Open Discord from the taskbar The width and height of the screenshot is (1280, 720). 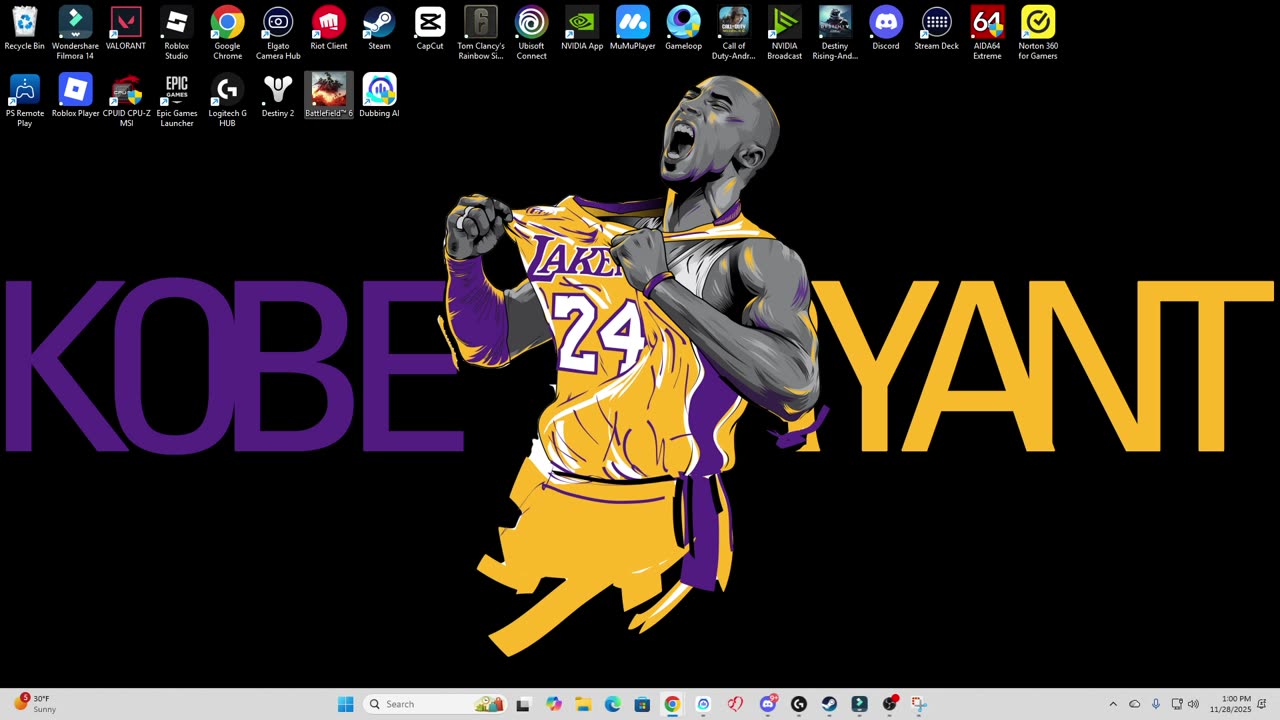(x=768, y=704)
